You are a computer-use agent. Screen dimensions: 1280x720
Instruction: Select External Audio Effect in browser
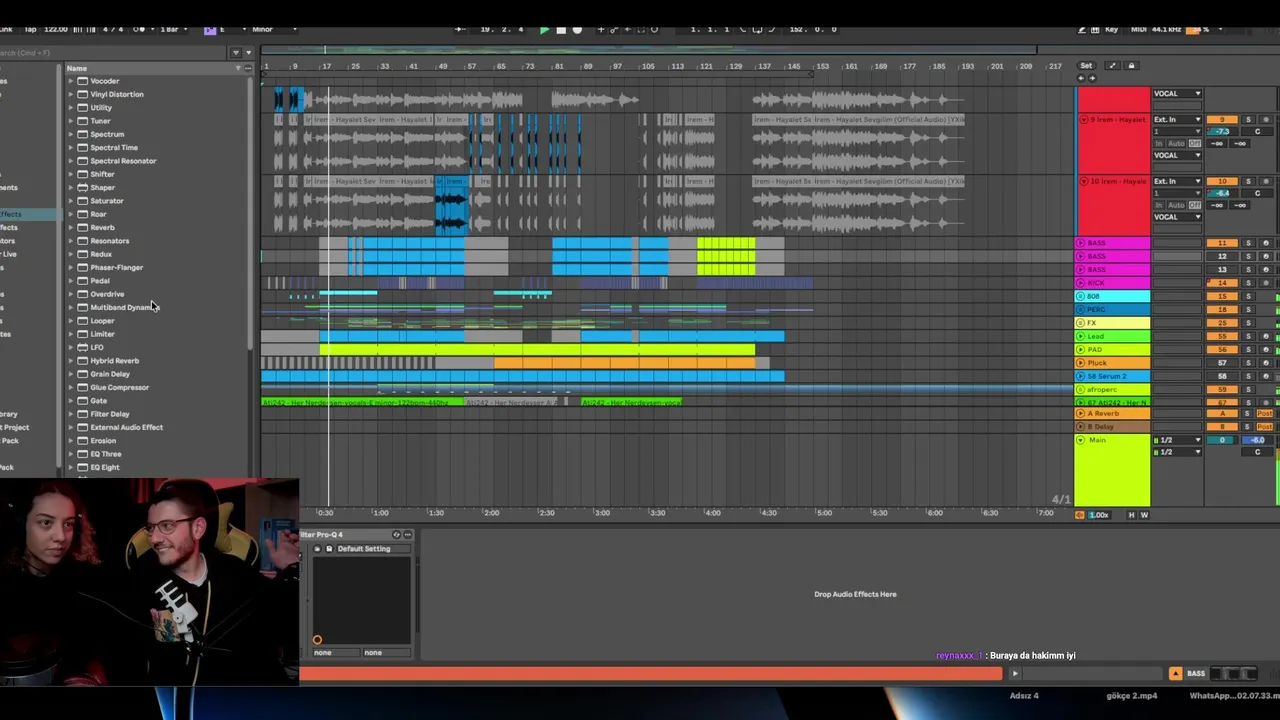click(126, 427)
